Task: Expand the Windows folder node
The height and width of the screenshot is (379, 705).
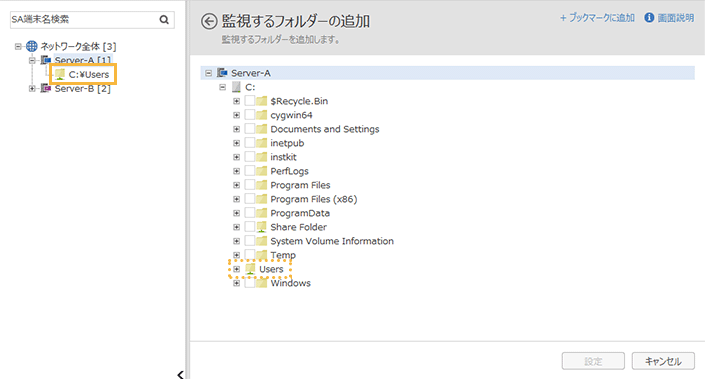Action: 236,283
